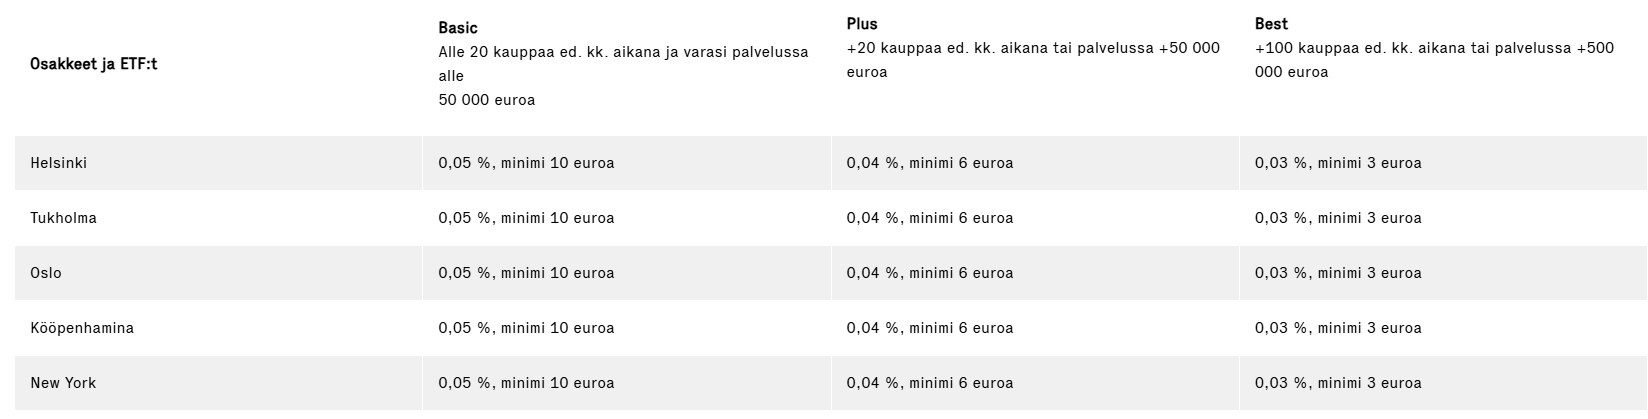1648x419 pixels.
Task: Select Helsinki's Plus price cell
Action: point(930,163)
